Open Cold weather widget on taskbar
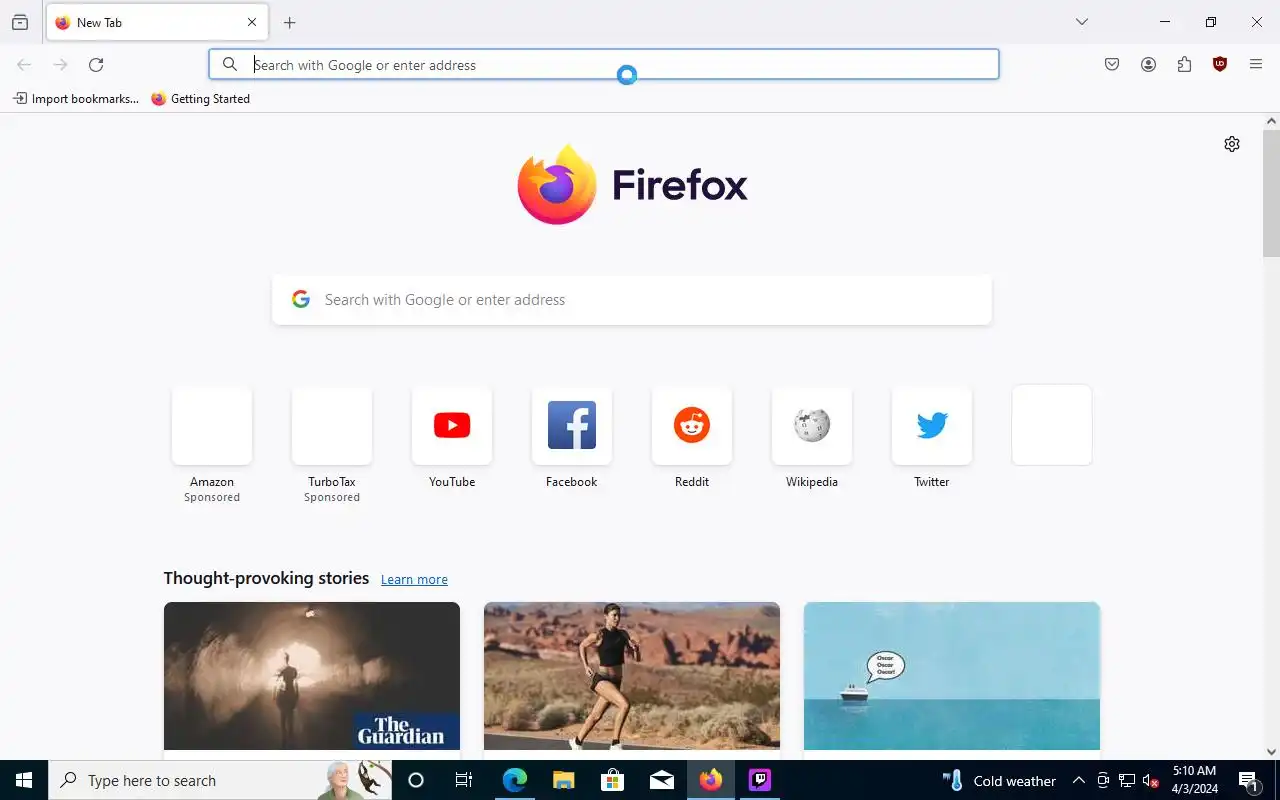The width and height of the screenshot is (1280, 800). pyautogui.click(x=999, y=780)
